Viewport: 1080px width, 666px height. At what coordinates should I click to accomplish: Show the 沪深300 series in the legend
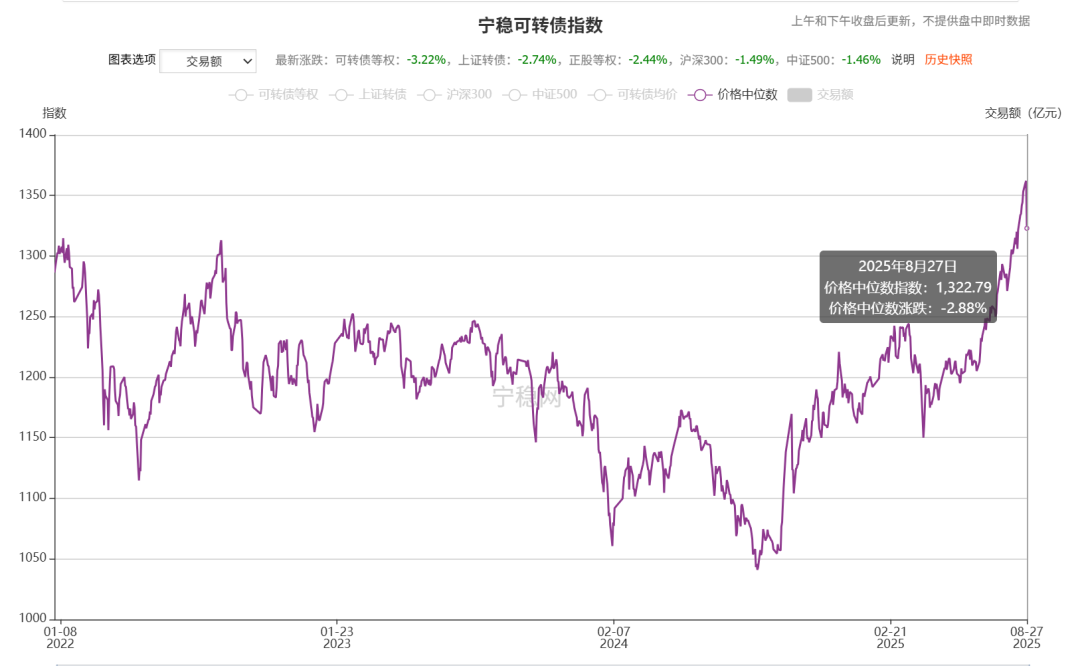(x=455, y=94)
